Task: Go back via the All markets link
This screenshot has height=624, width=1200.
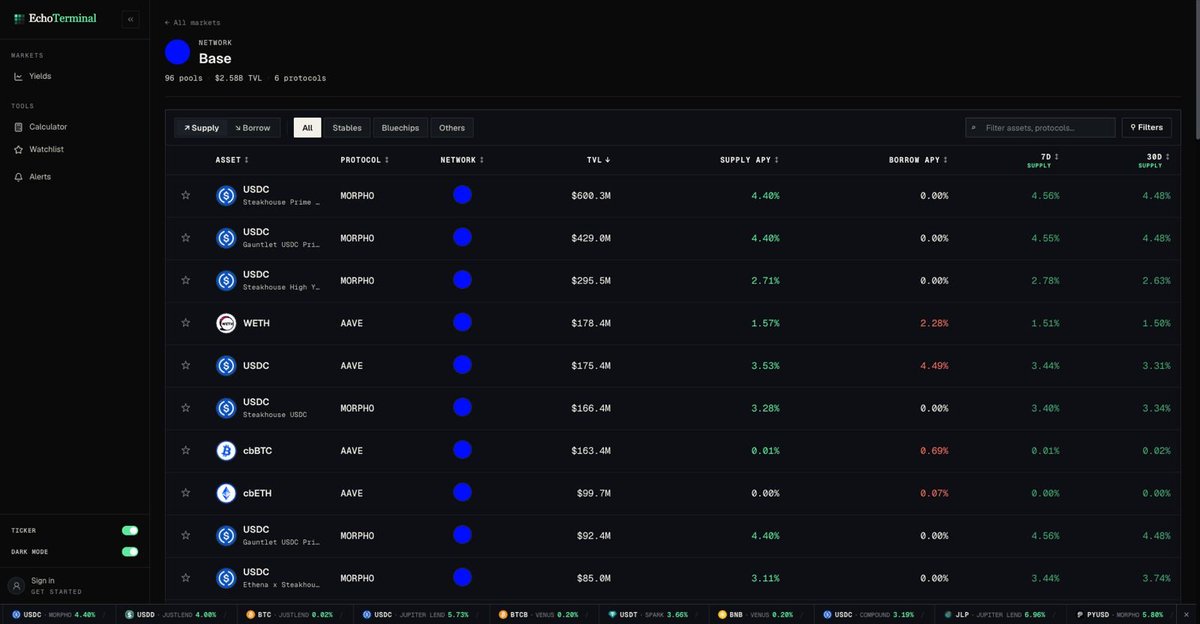Action: click(x=193, y=22)
